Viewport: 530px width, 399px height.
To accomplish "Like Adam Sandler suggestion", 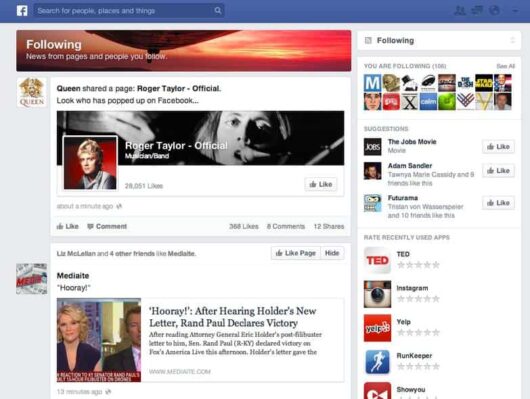I will click(x=499, y=170).
